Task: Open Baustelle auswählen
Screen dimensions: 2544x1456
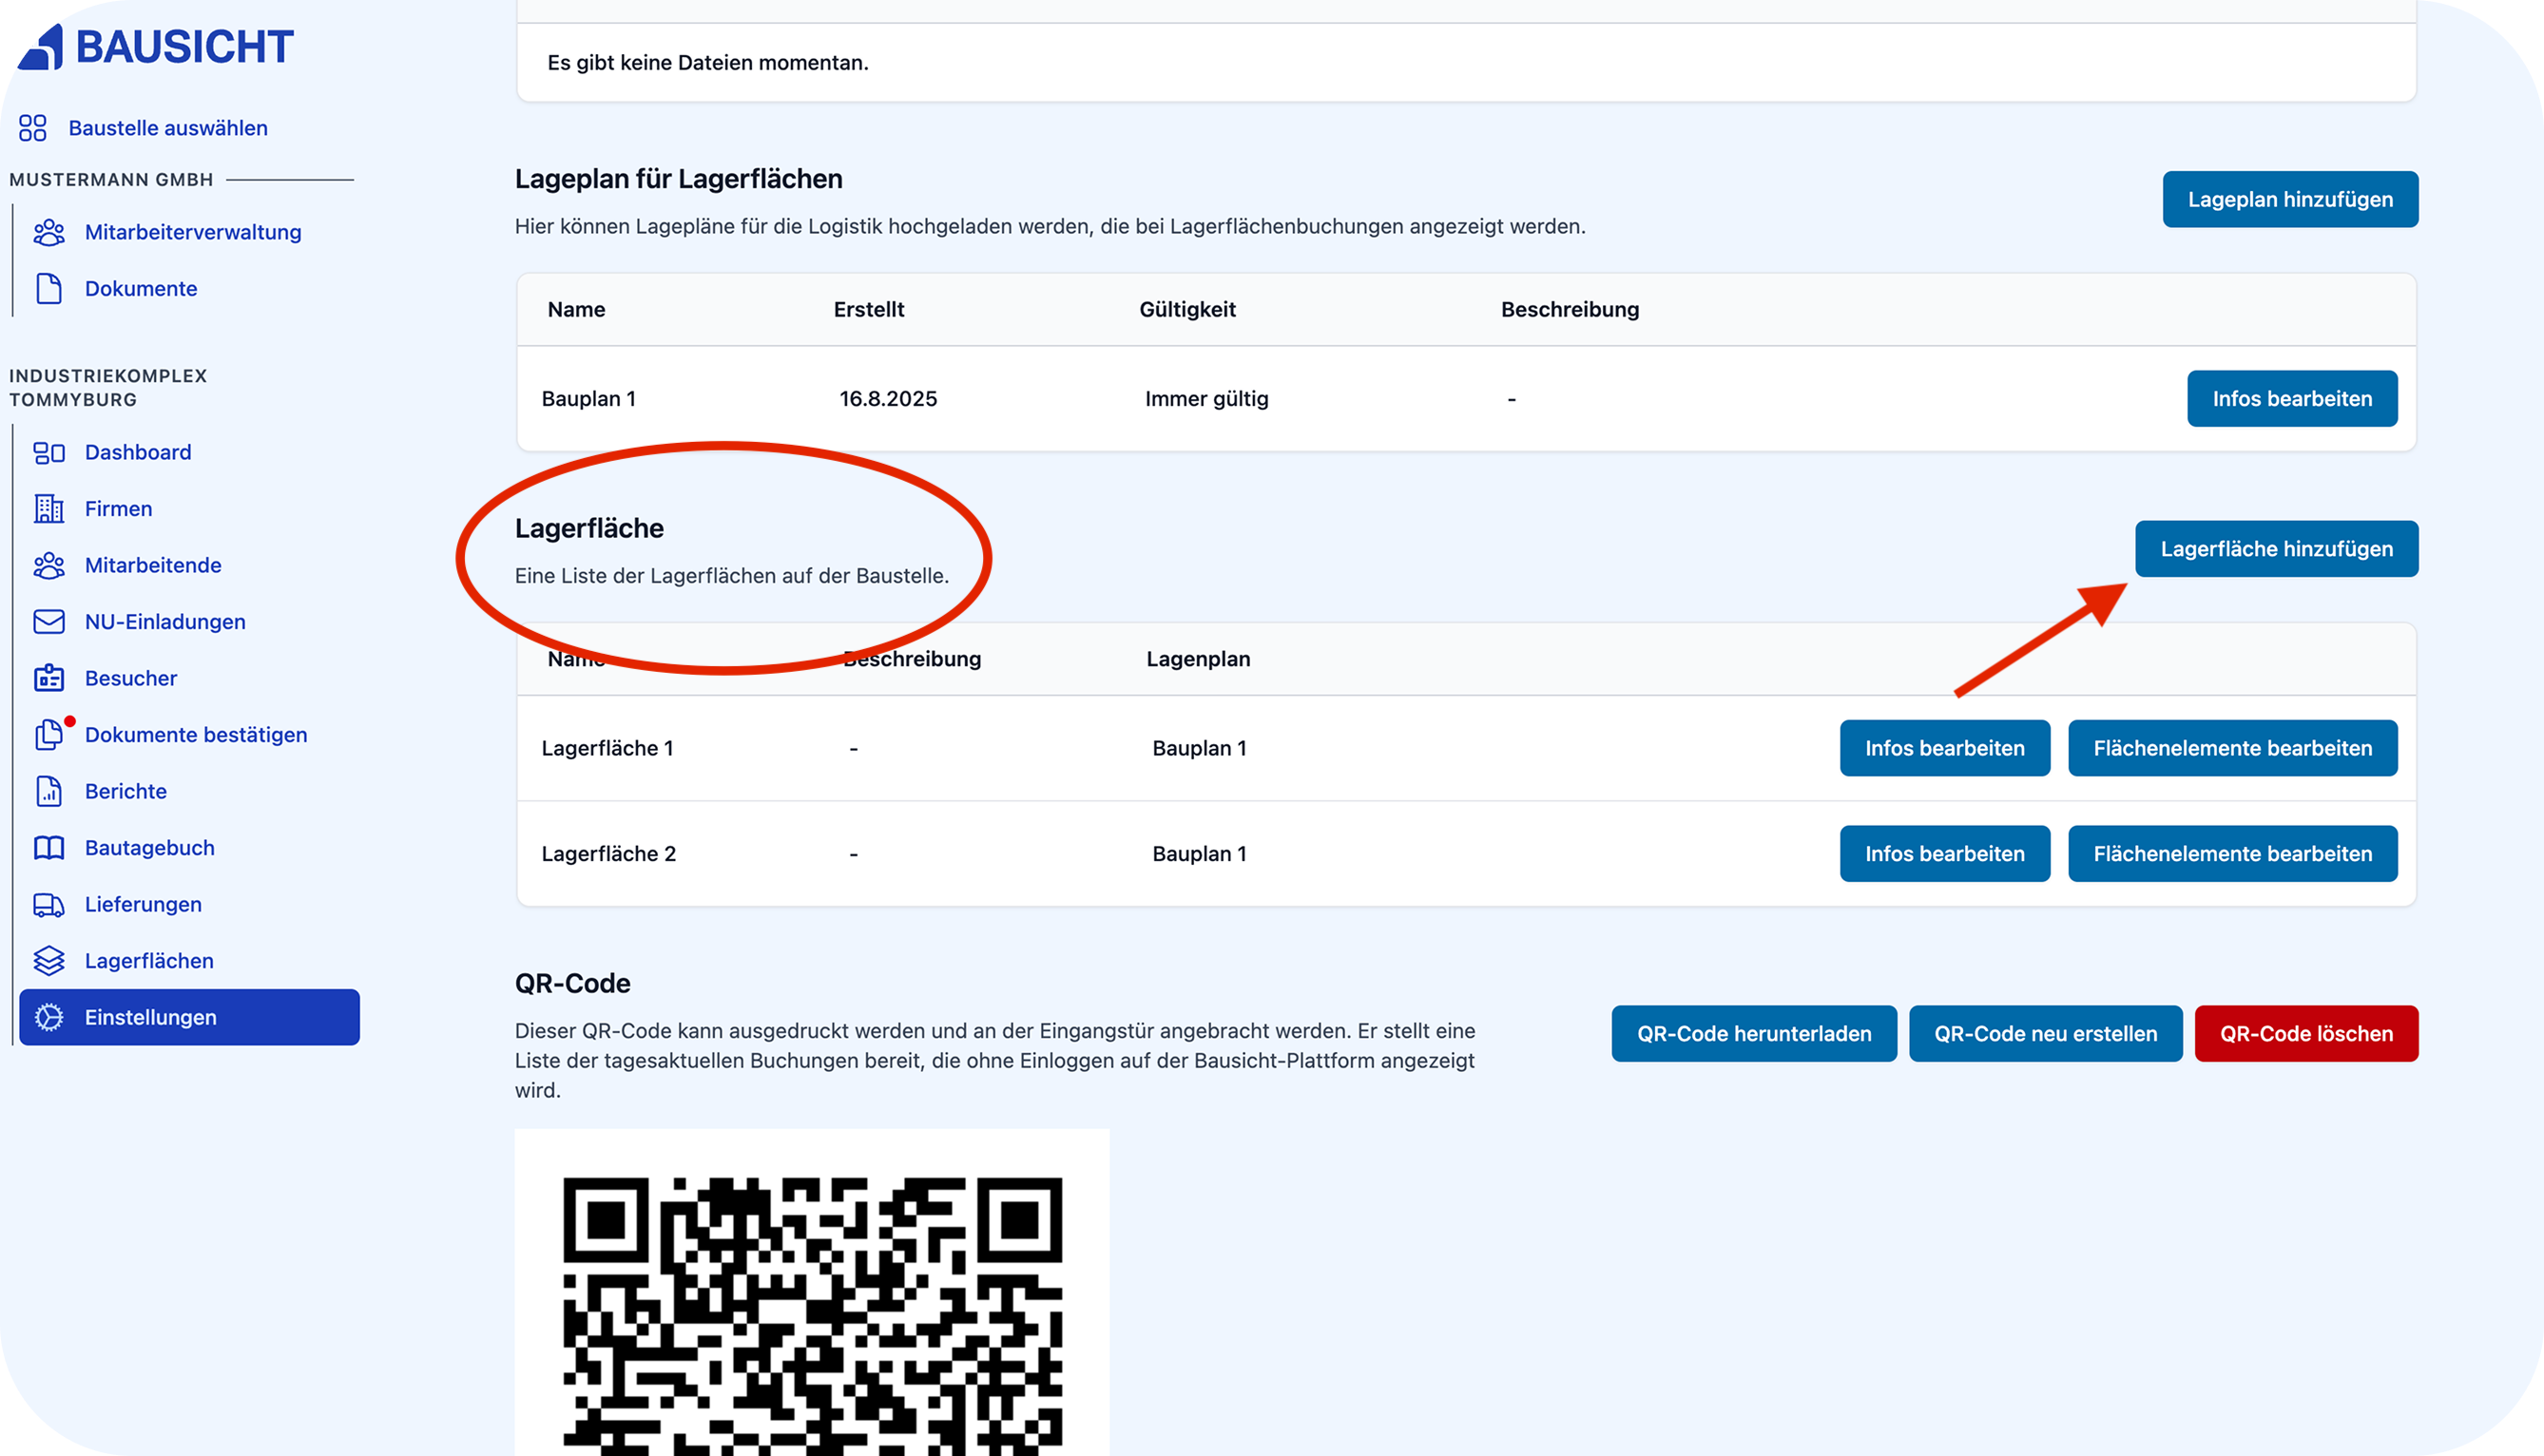Action: (168, 128)
